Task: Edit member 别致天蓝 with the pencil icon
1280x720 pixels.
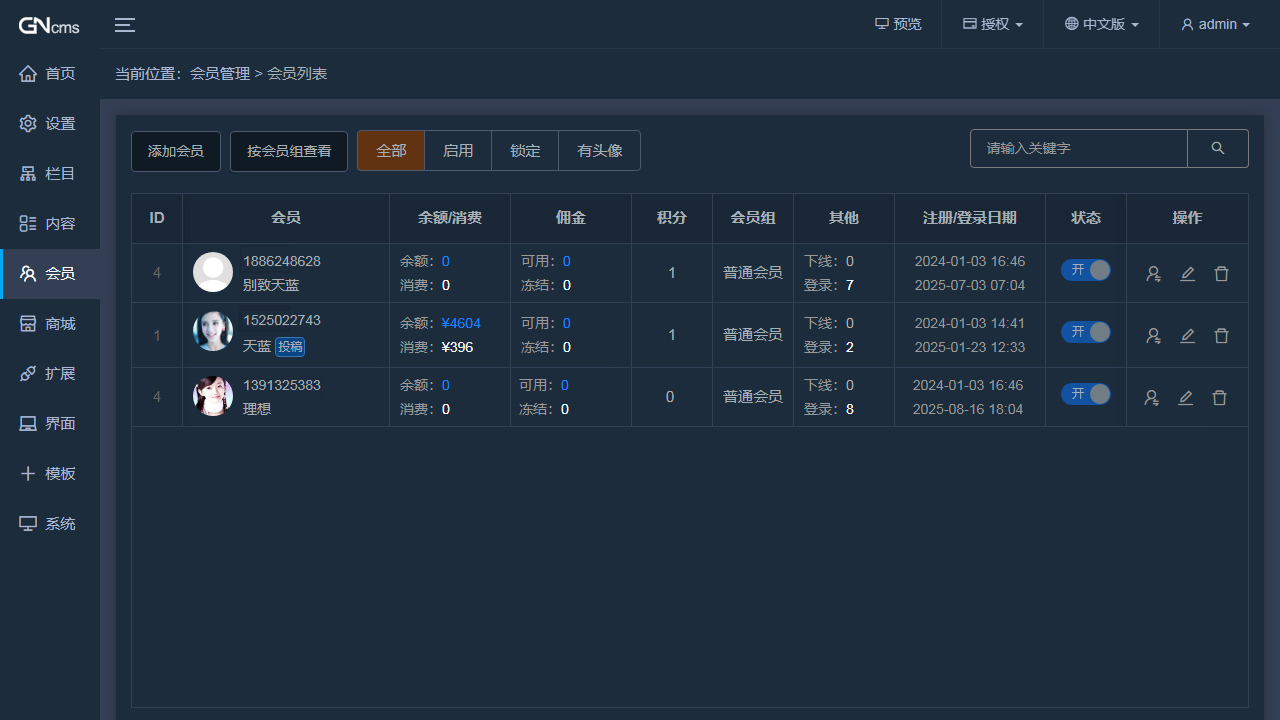Action: [x=1187, y=274]
